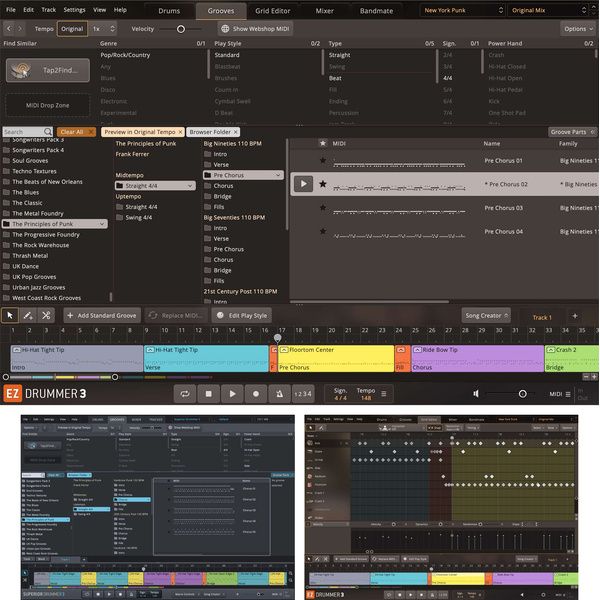This screenshot has width=600, height=600.
Task: Open the tempo signature menu icon
Action: coord(384,393)
